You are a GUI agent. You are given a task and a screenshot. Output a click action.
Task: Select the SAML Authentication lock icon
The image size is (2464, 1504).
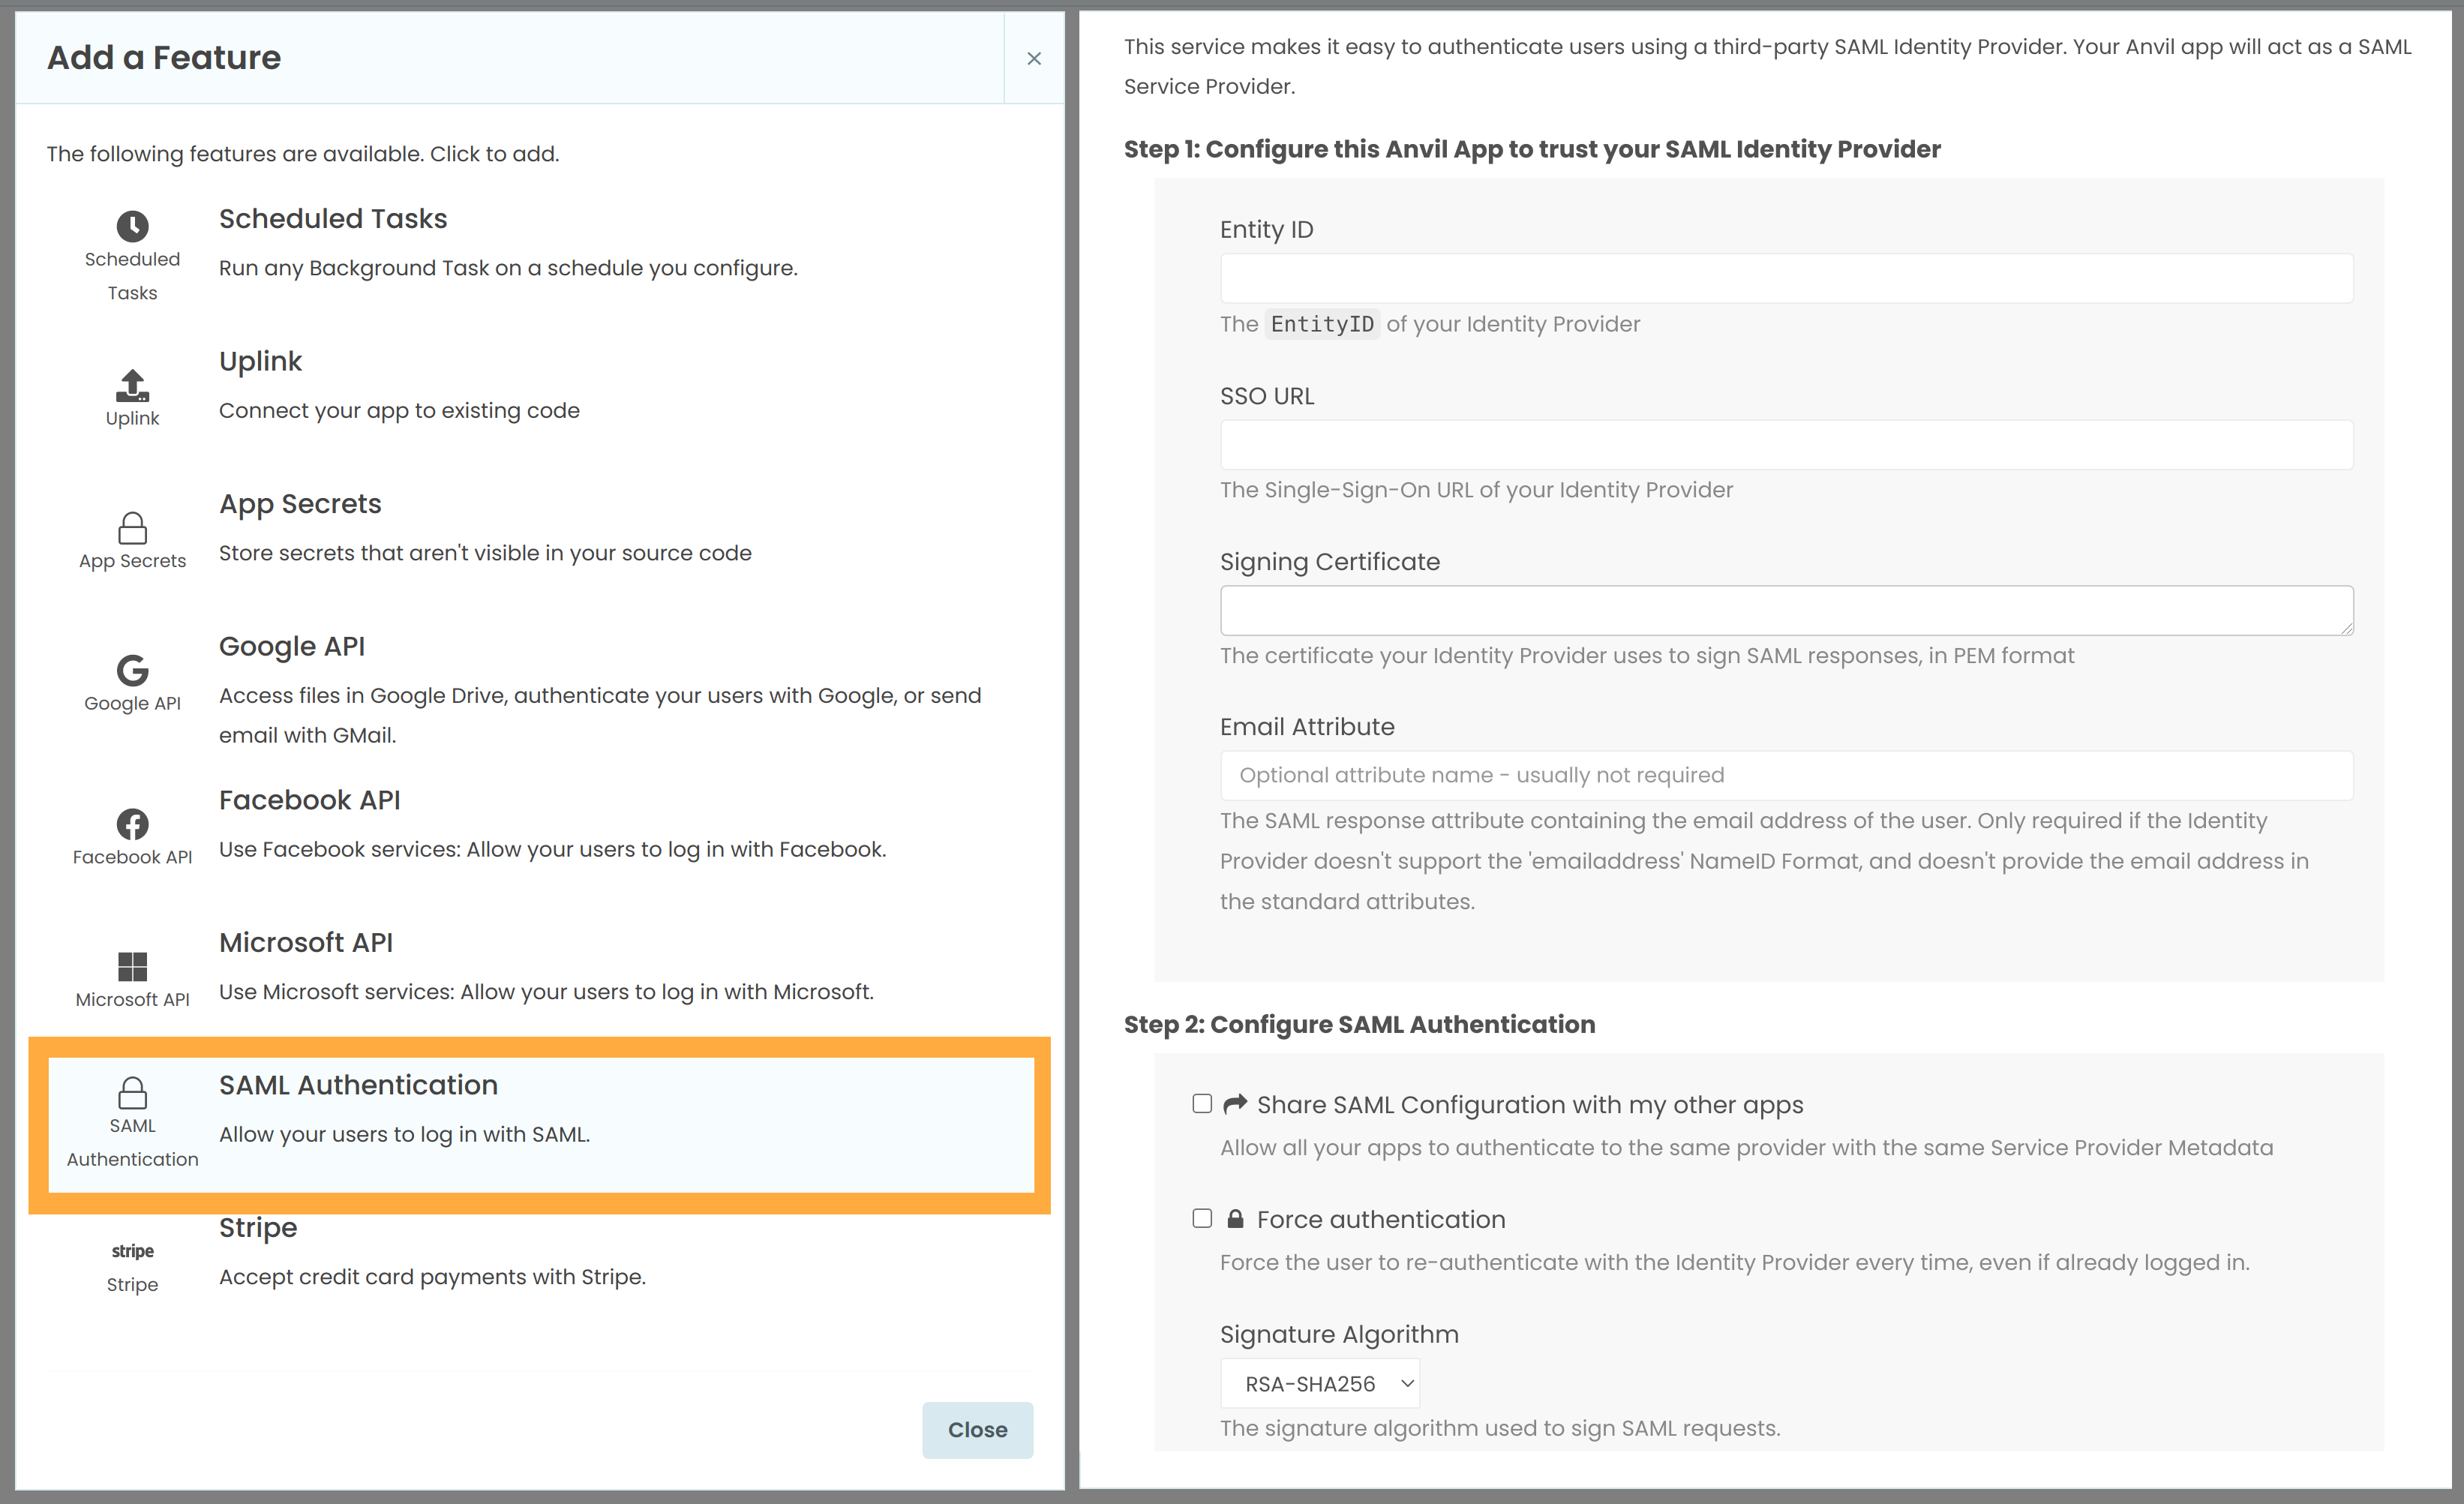tap(131, 1093)
